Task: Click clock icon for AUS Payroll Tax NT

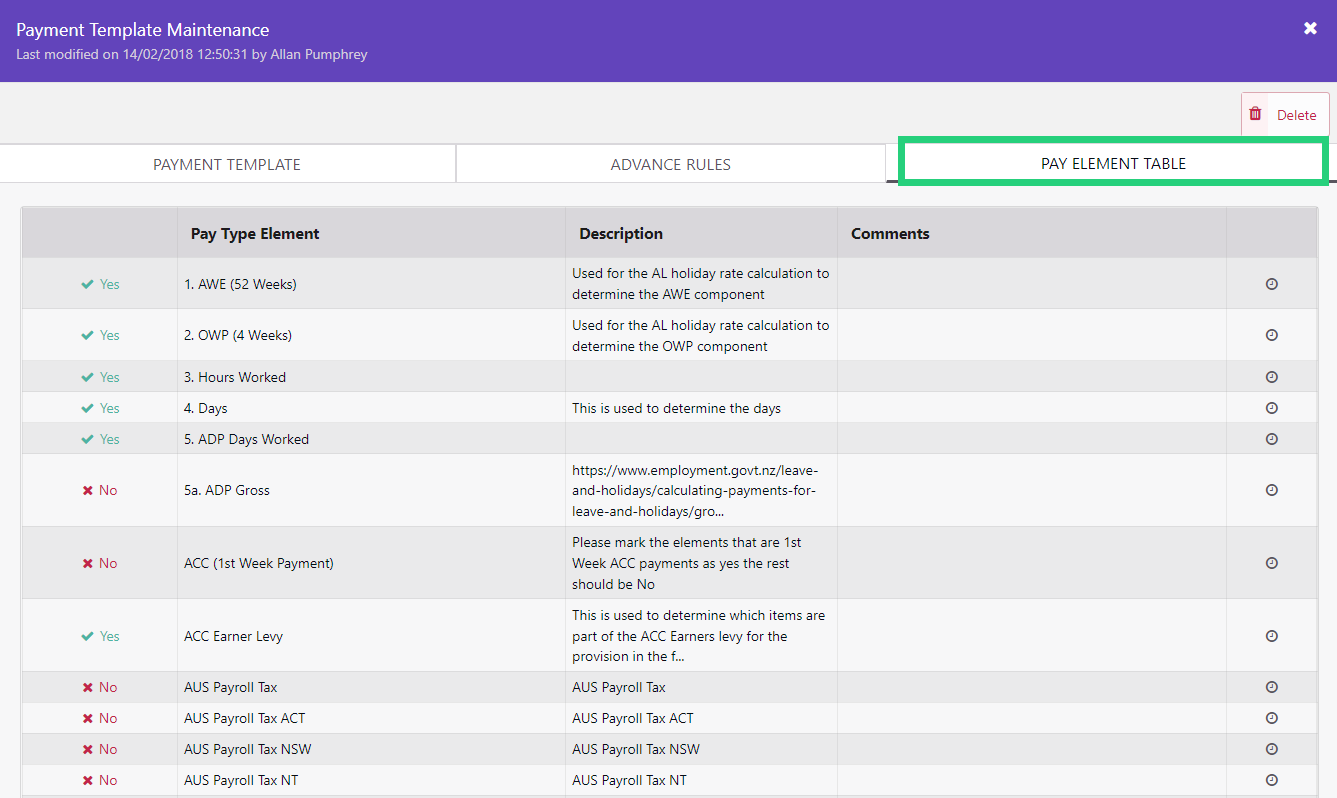Action: tap(1271, 780)
